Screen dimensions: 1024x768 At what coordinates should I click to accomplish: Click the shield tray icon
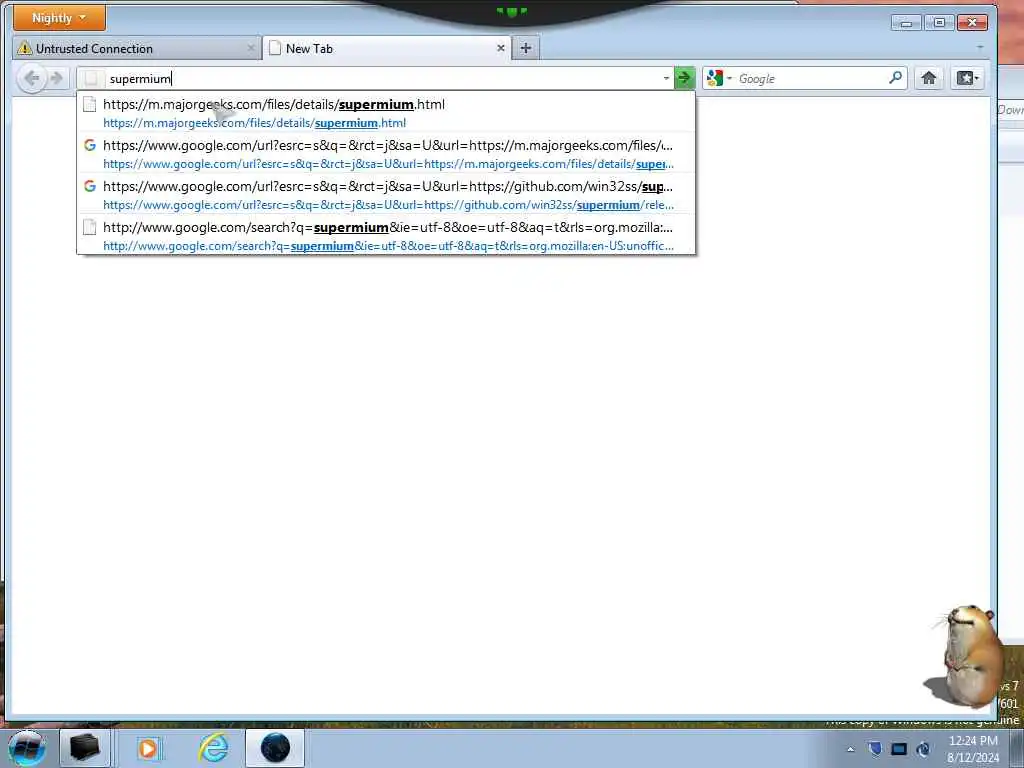click(875, 748)
